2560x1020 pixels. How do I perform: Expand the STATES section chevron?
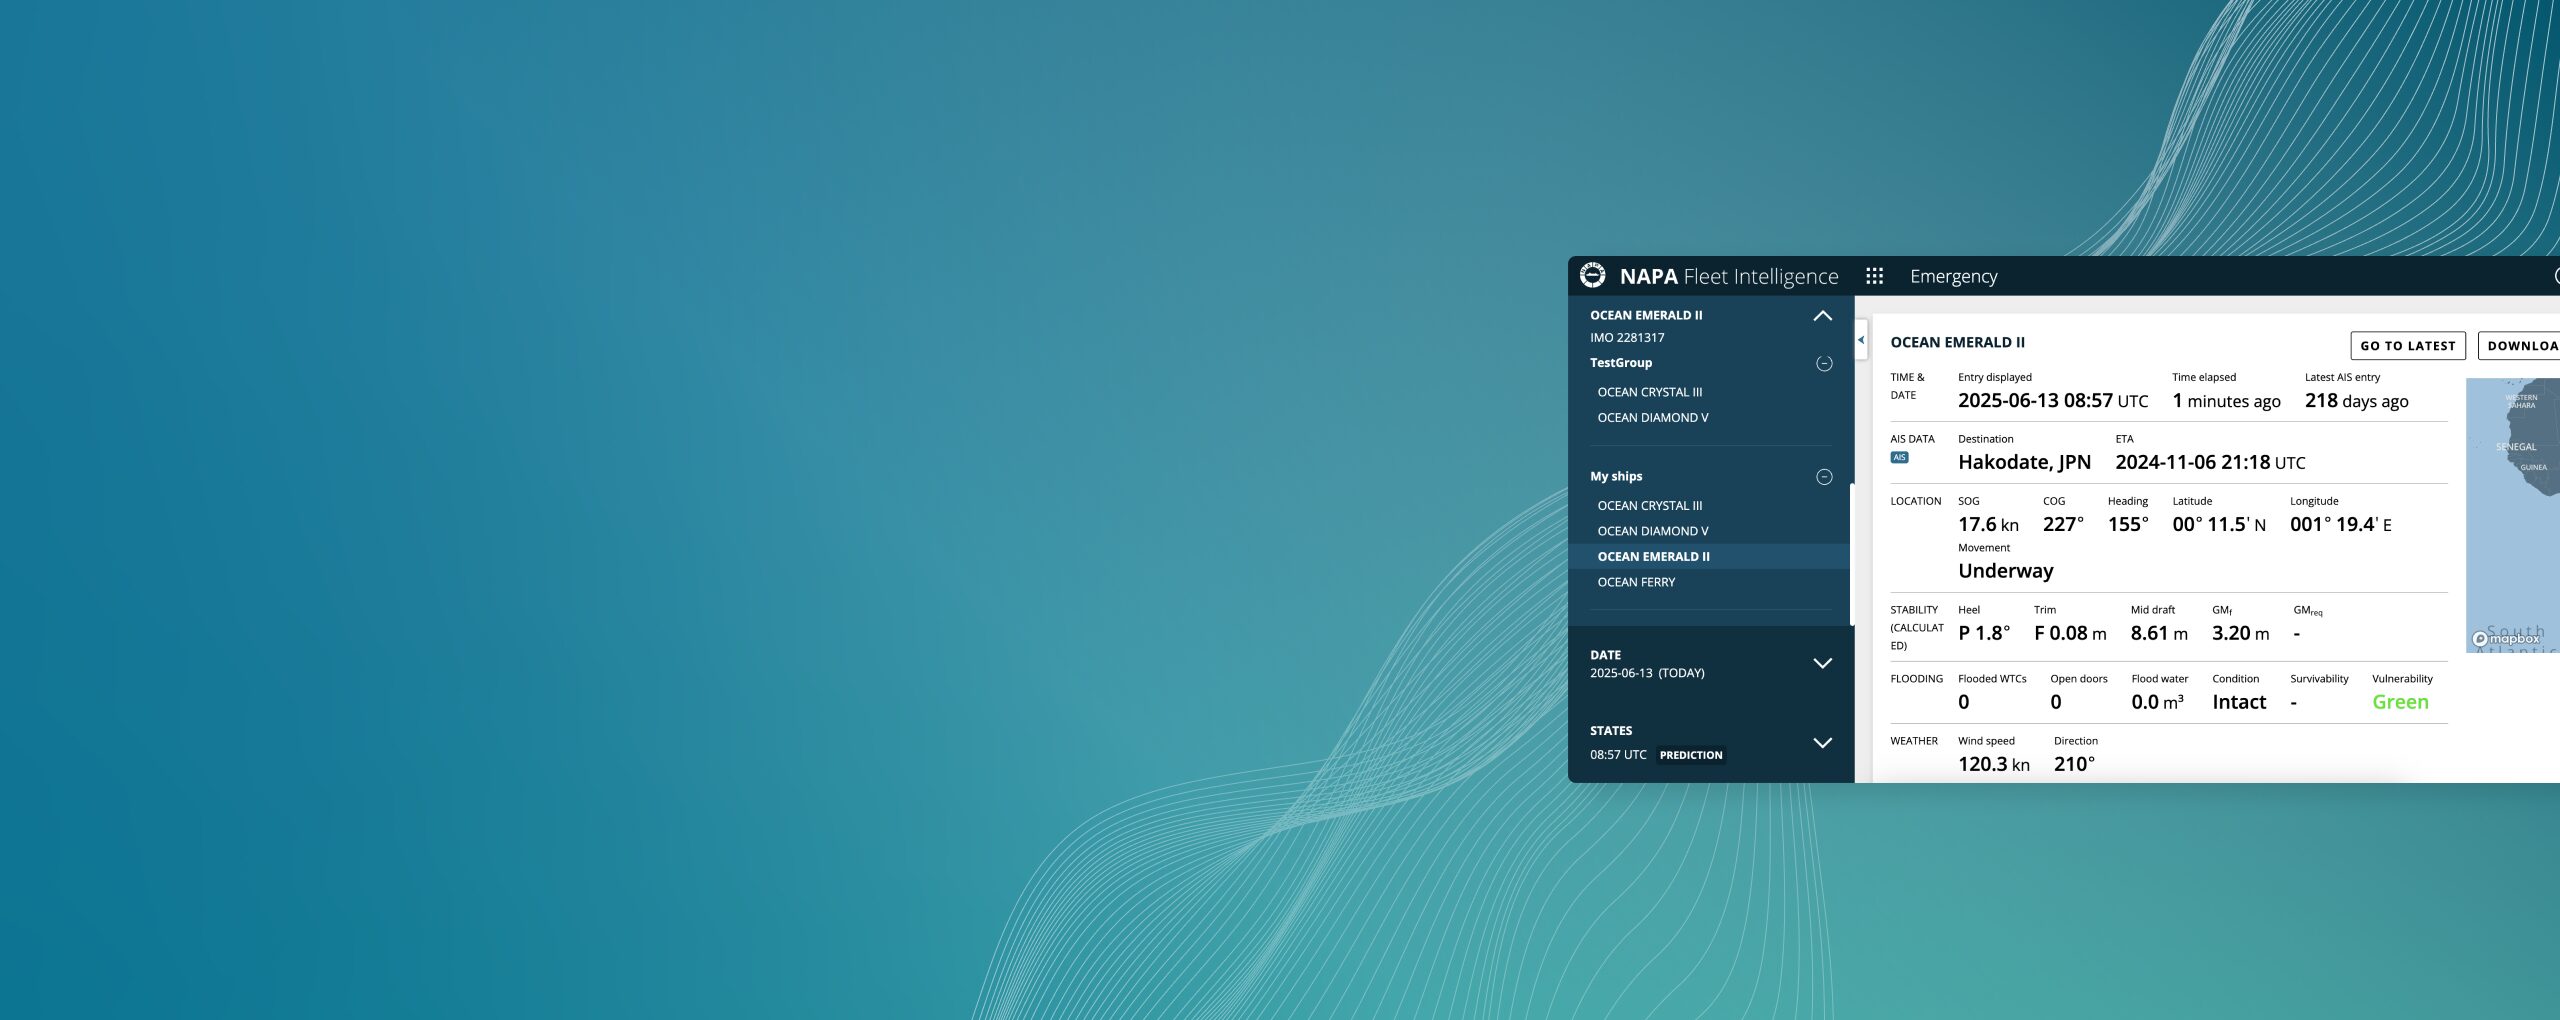point(1822,743)
